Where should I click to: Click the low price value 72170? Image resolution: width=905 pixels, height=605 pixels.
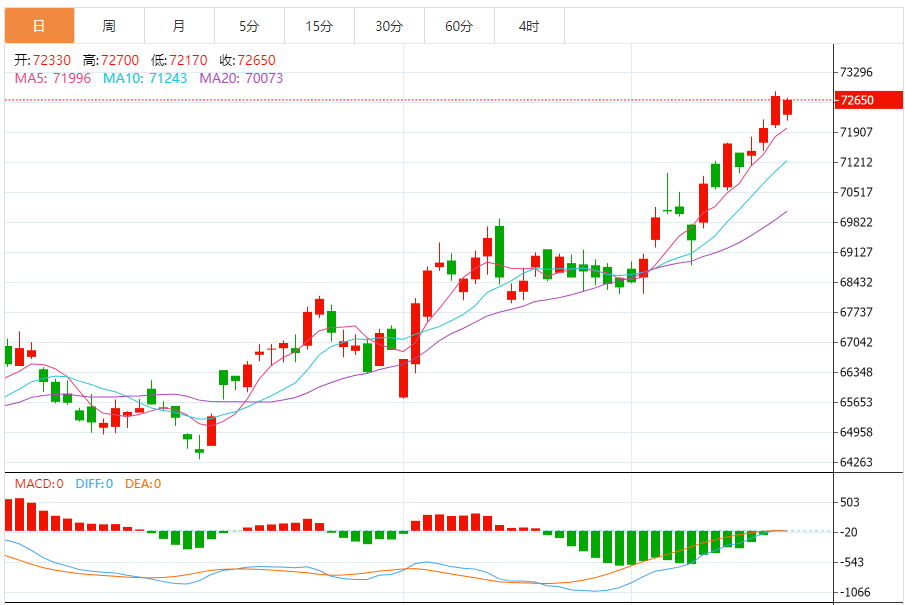[x=188, y=60]
